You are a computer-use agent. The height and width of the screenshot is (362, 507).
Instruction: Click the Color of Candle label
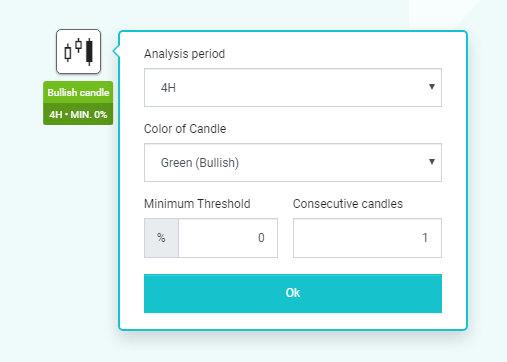click(185, 129)
